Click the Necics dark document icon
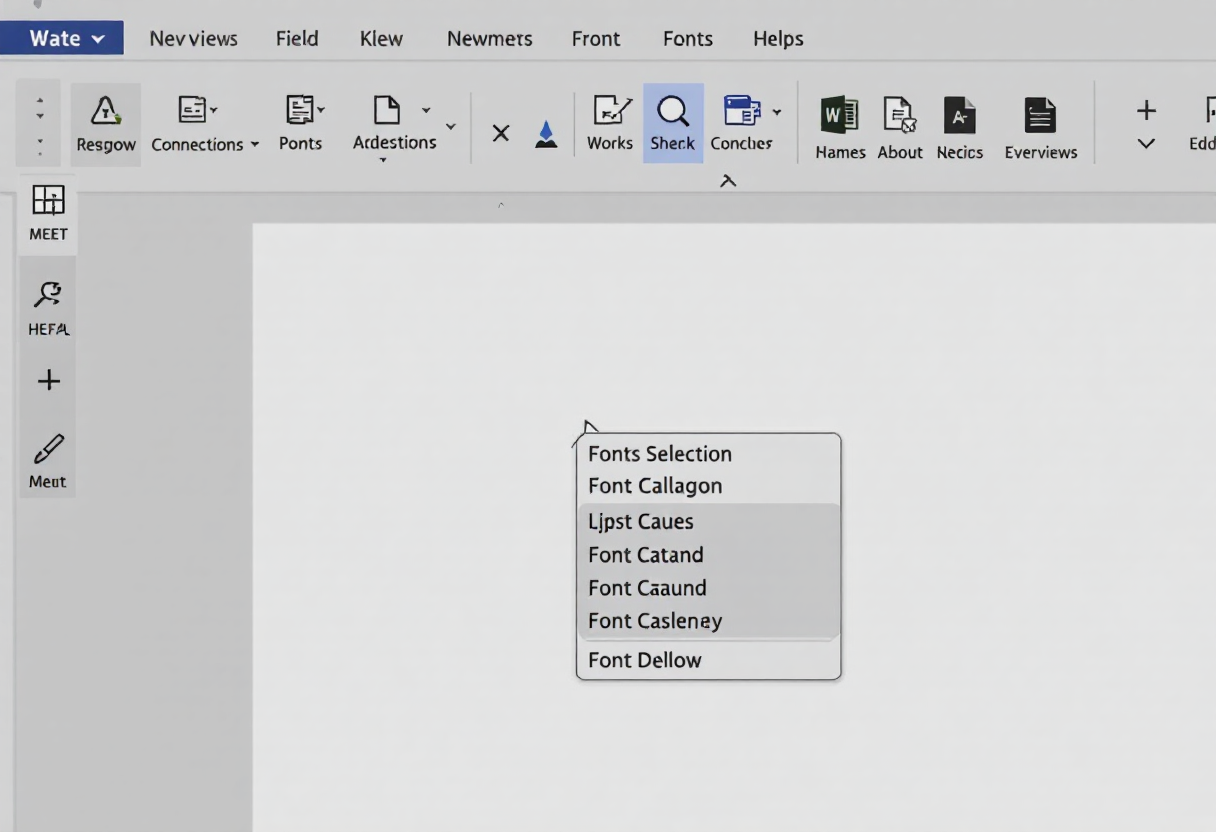The width and height of the screenshot is (1216, 832). point(960,115)
